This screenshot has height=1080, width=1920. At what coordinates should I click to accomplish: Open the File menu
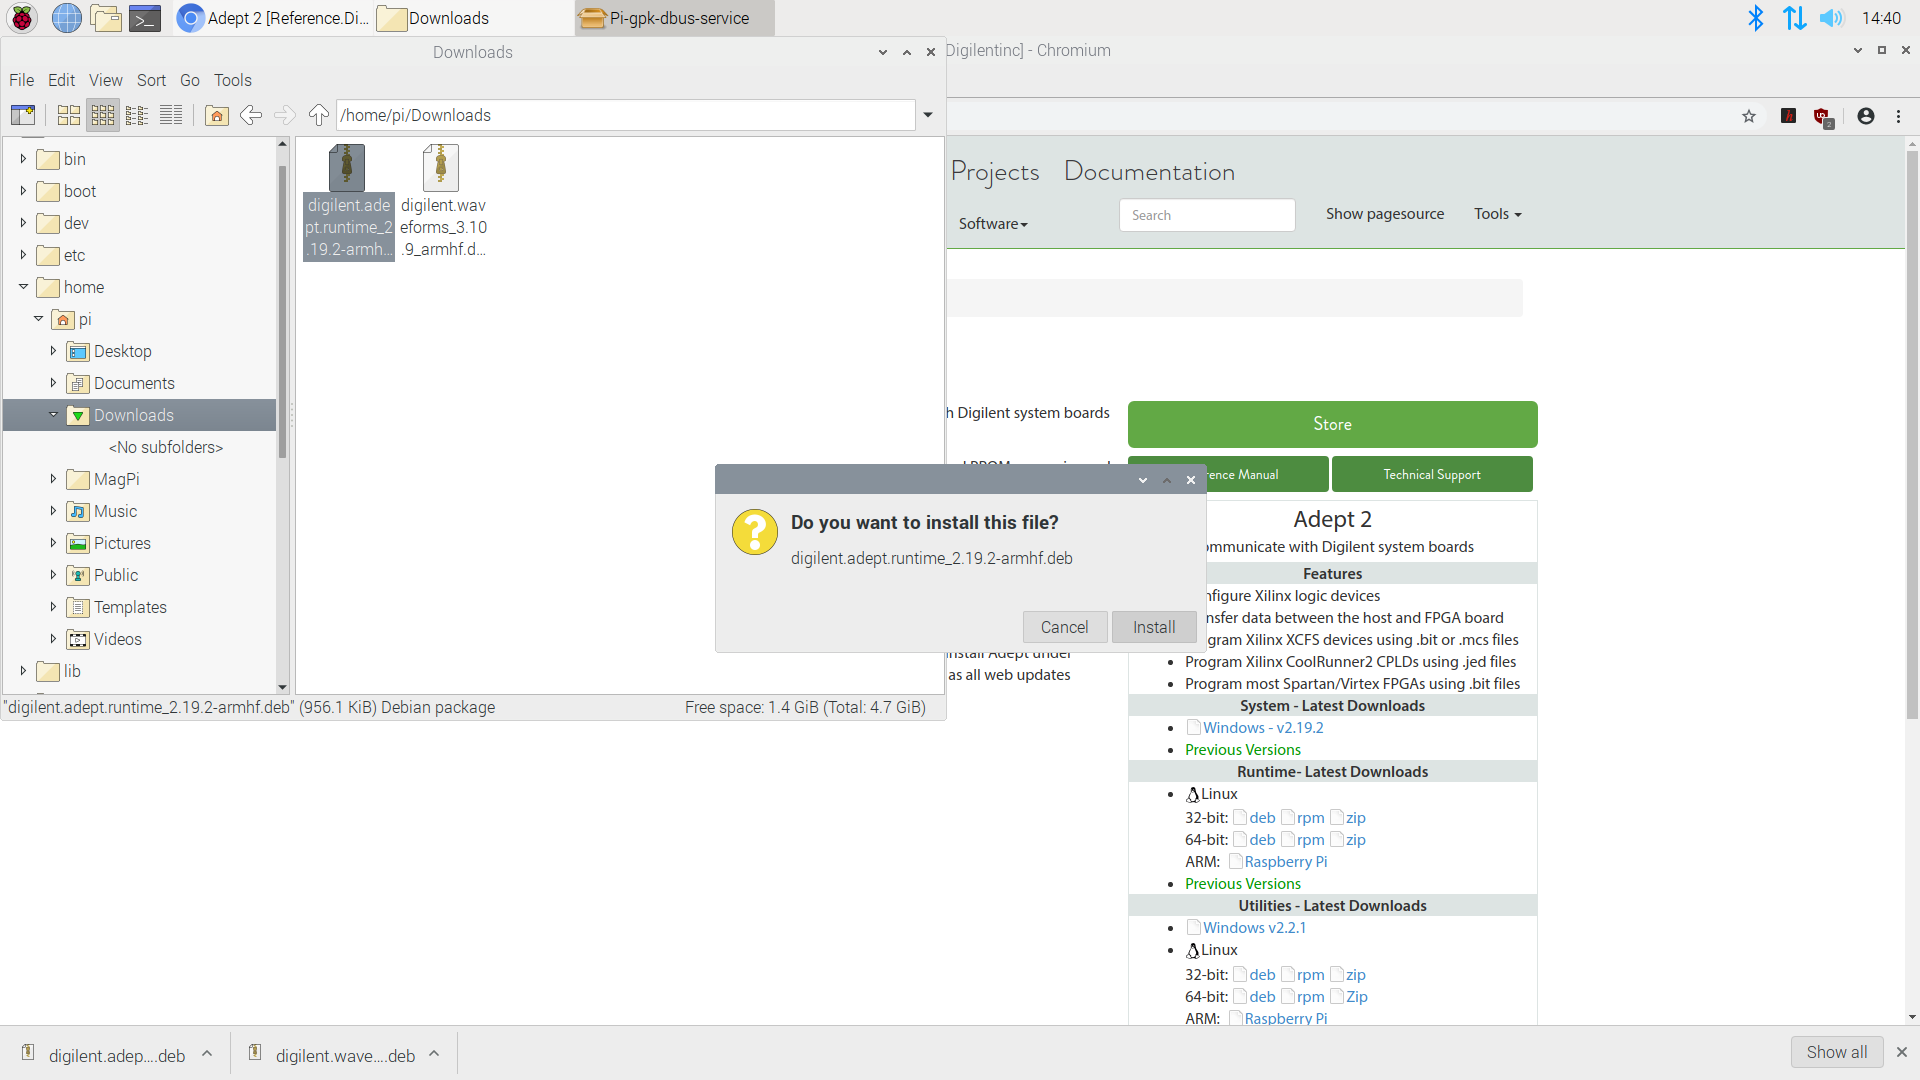21,80
